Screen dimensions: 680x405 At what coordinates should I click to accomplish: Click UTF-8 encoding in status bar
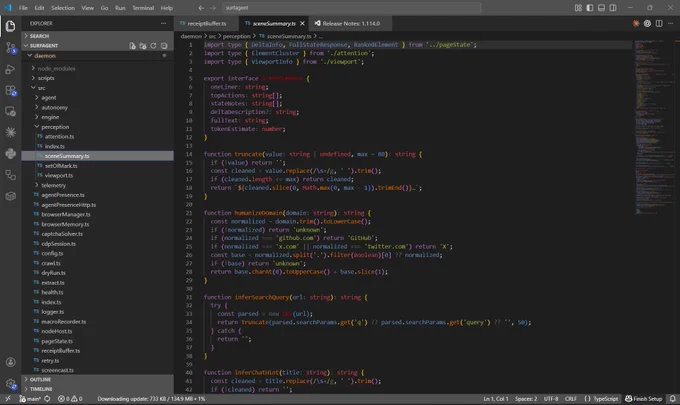[551, 398]
